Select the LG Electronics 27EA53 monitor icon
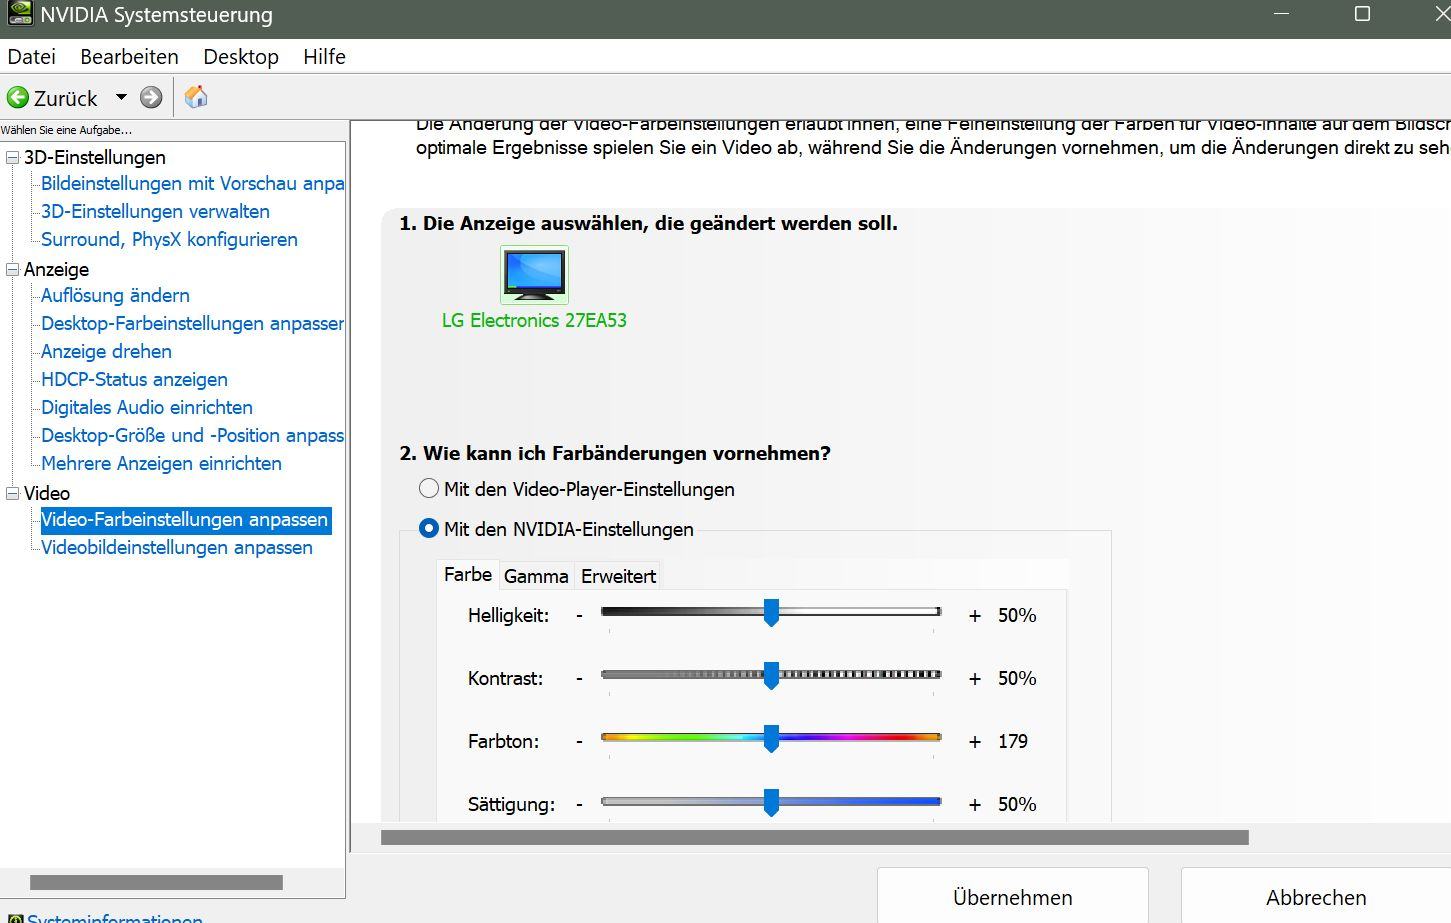 point(534,274)
